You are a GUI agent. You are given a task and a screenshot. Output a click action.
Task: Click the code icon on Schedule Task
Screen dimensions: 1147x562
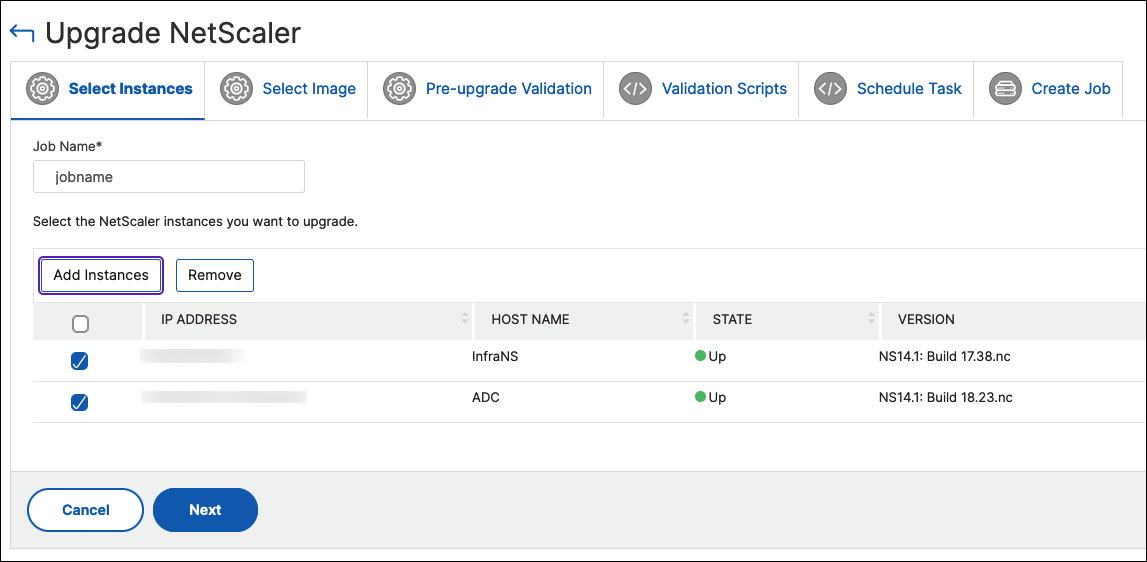pyautogui.click(x=830, y=89)
